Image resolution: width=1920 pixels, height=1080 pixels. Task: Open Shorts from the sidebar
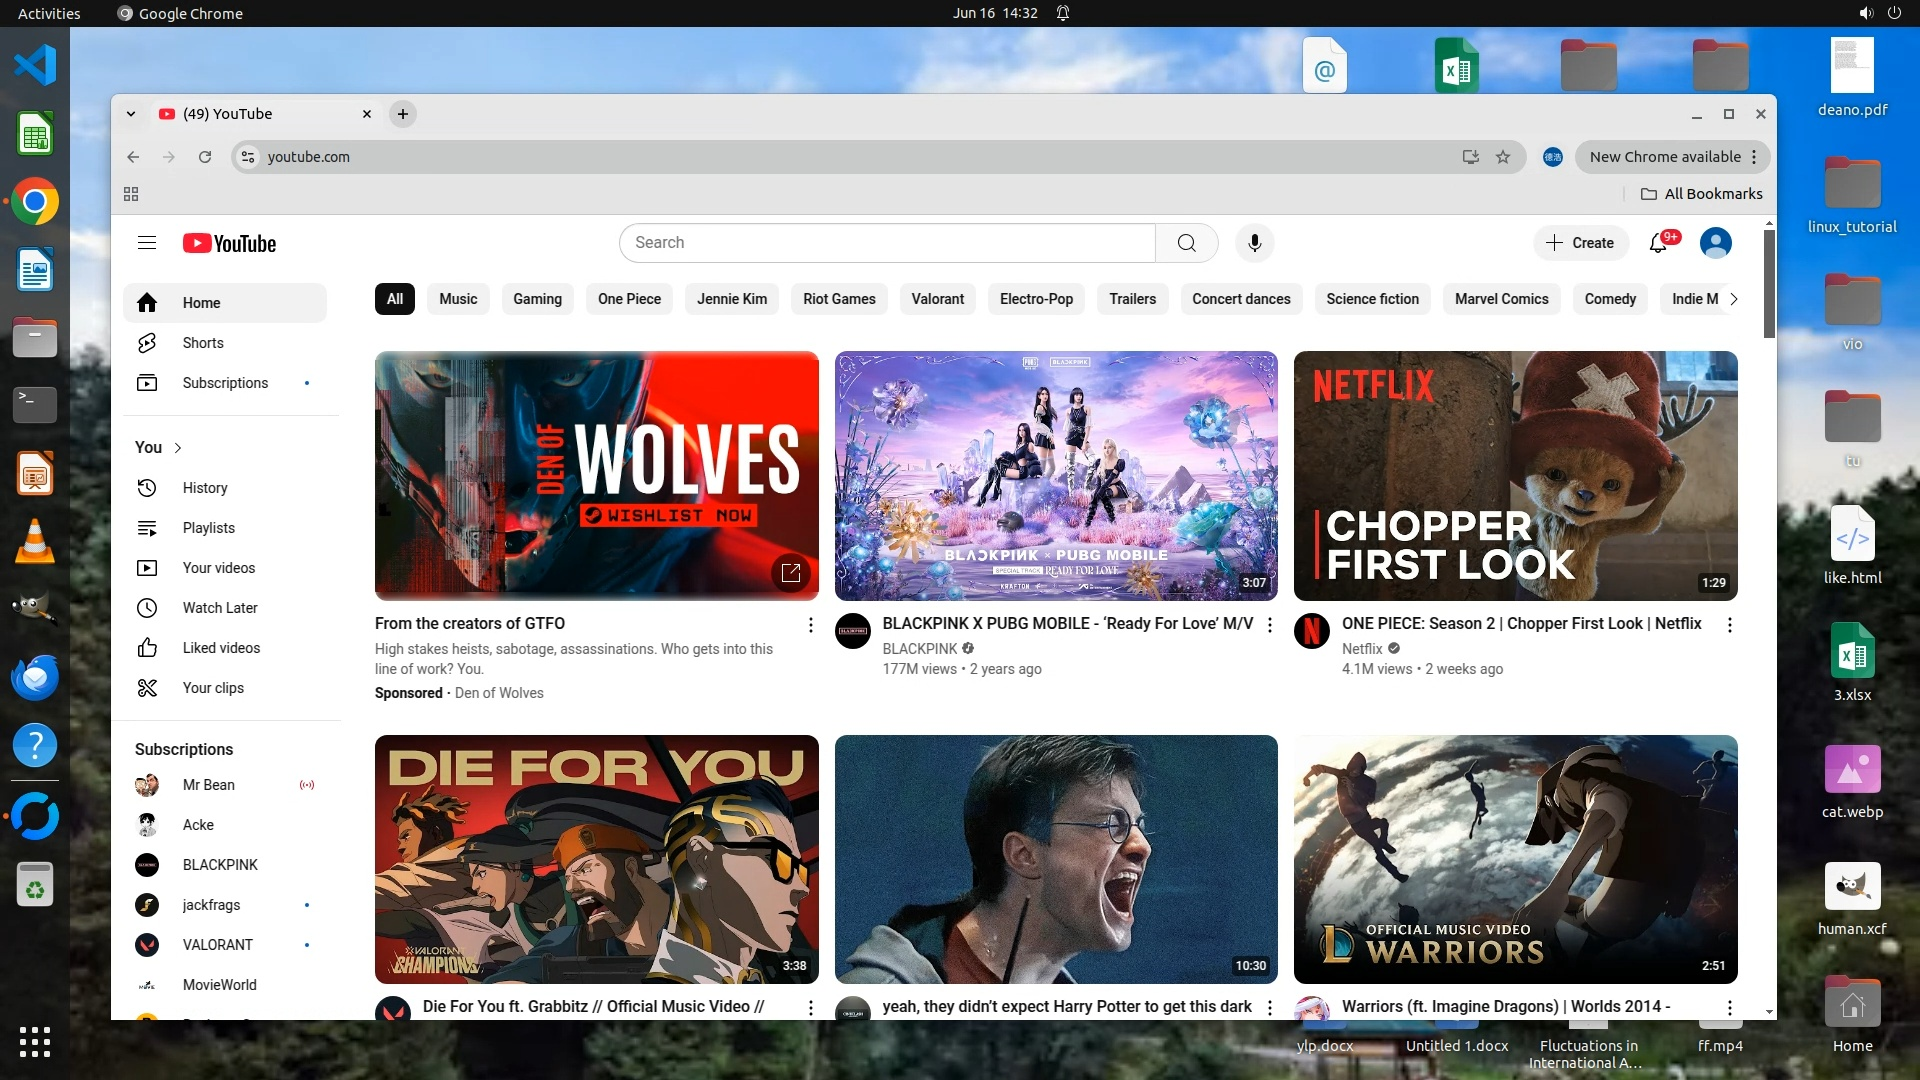tap(203, 343)
